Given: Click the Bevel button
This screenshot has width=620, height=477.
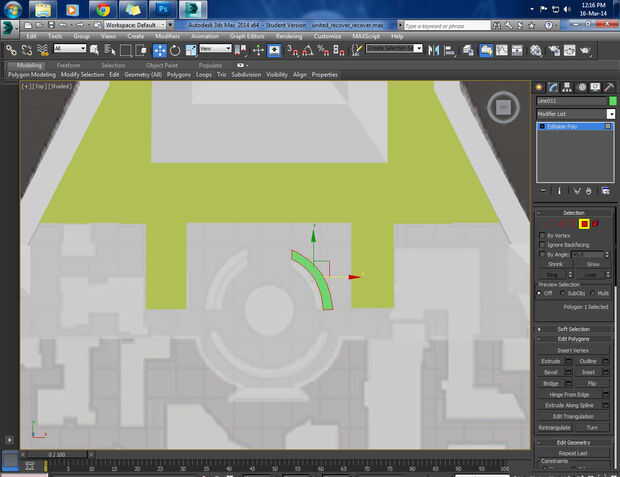Looking at the screenshot, I should click(x=550, y=373).
